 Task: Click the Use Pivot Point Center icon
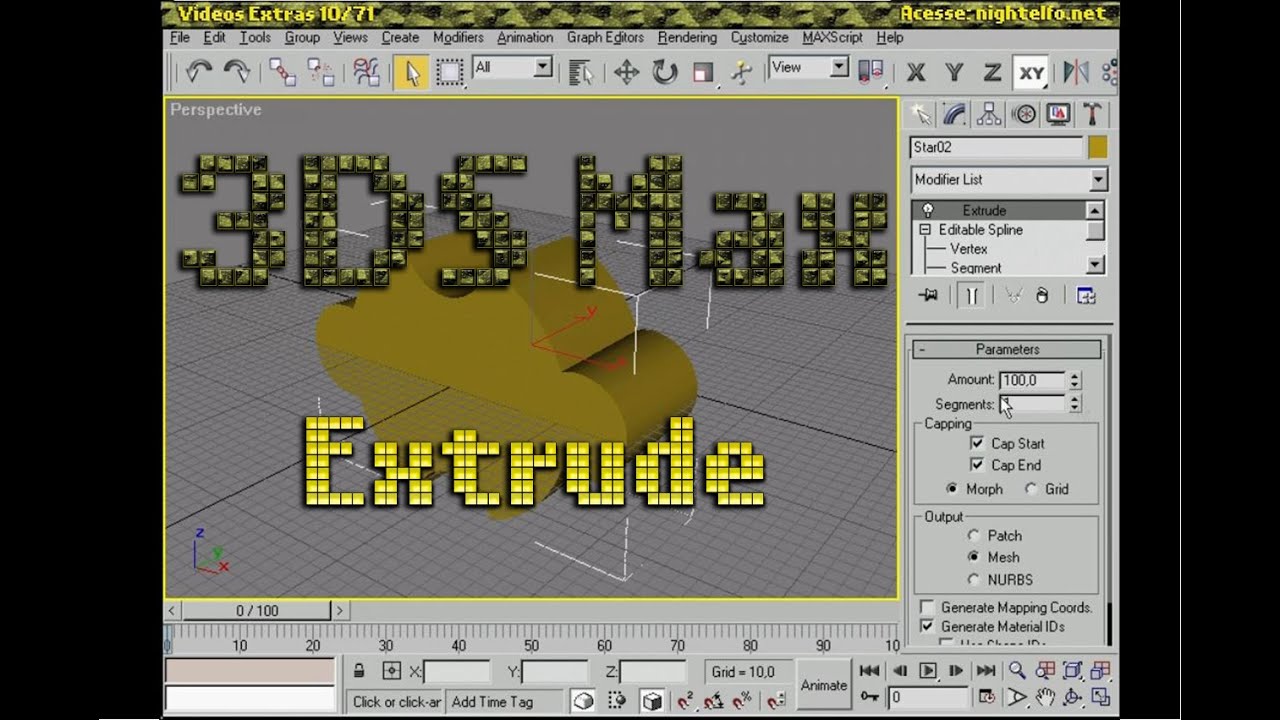(871, 71)
